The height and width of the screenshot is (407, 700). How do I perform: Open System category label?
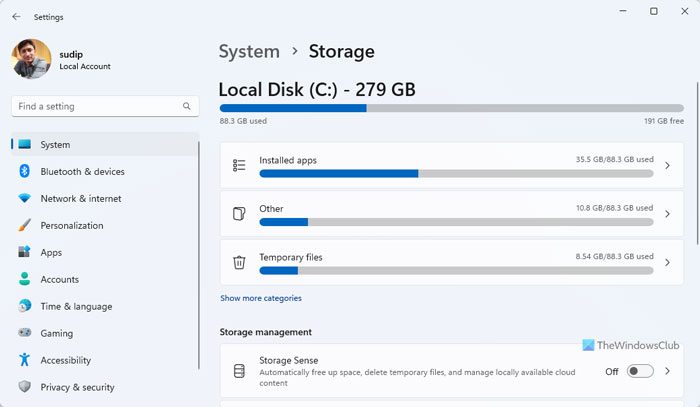tap(55, 145)
